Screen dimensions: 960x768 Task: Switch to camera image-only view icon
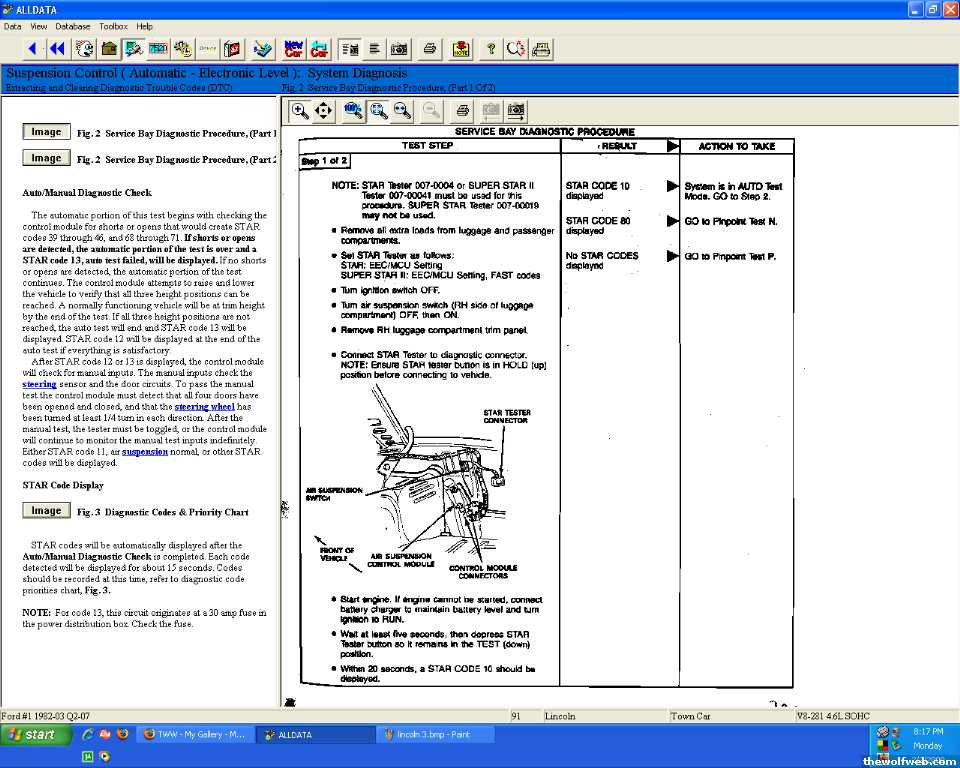click(399, 48)
